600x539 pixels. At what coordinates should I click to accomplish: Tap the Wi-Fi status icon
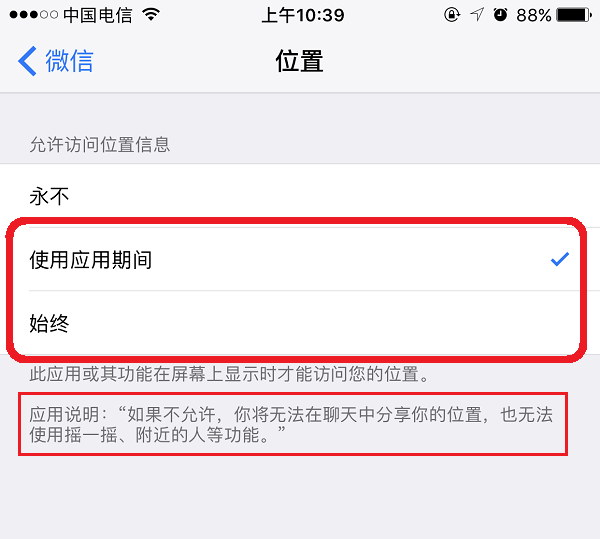(151, 15)
